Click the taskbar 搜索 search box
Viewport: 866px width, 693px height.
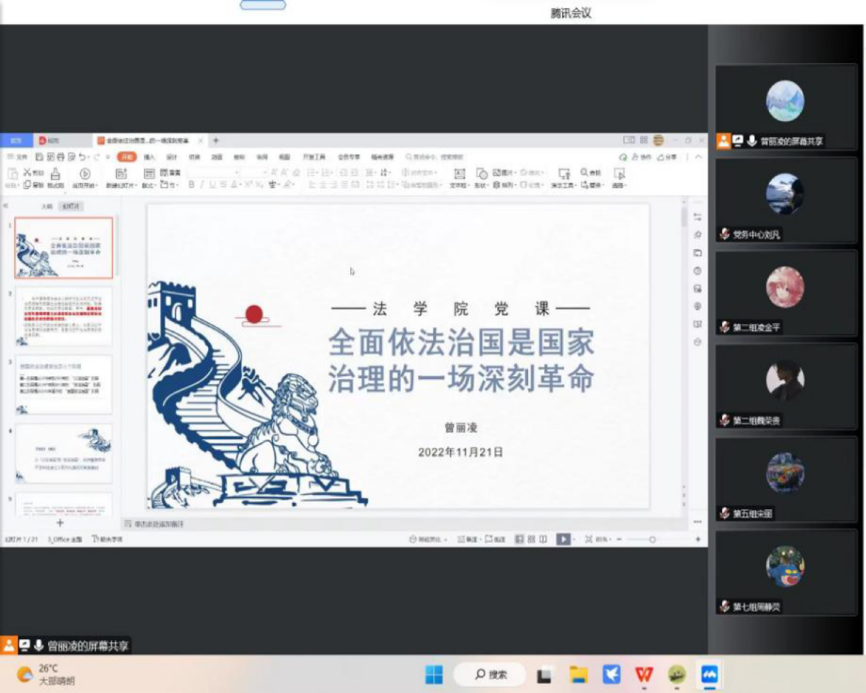pos(490,675)
